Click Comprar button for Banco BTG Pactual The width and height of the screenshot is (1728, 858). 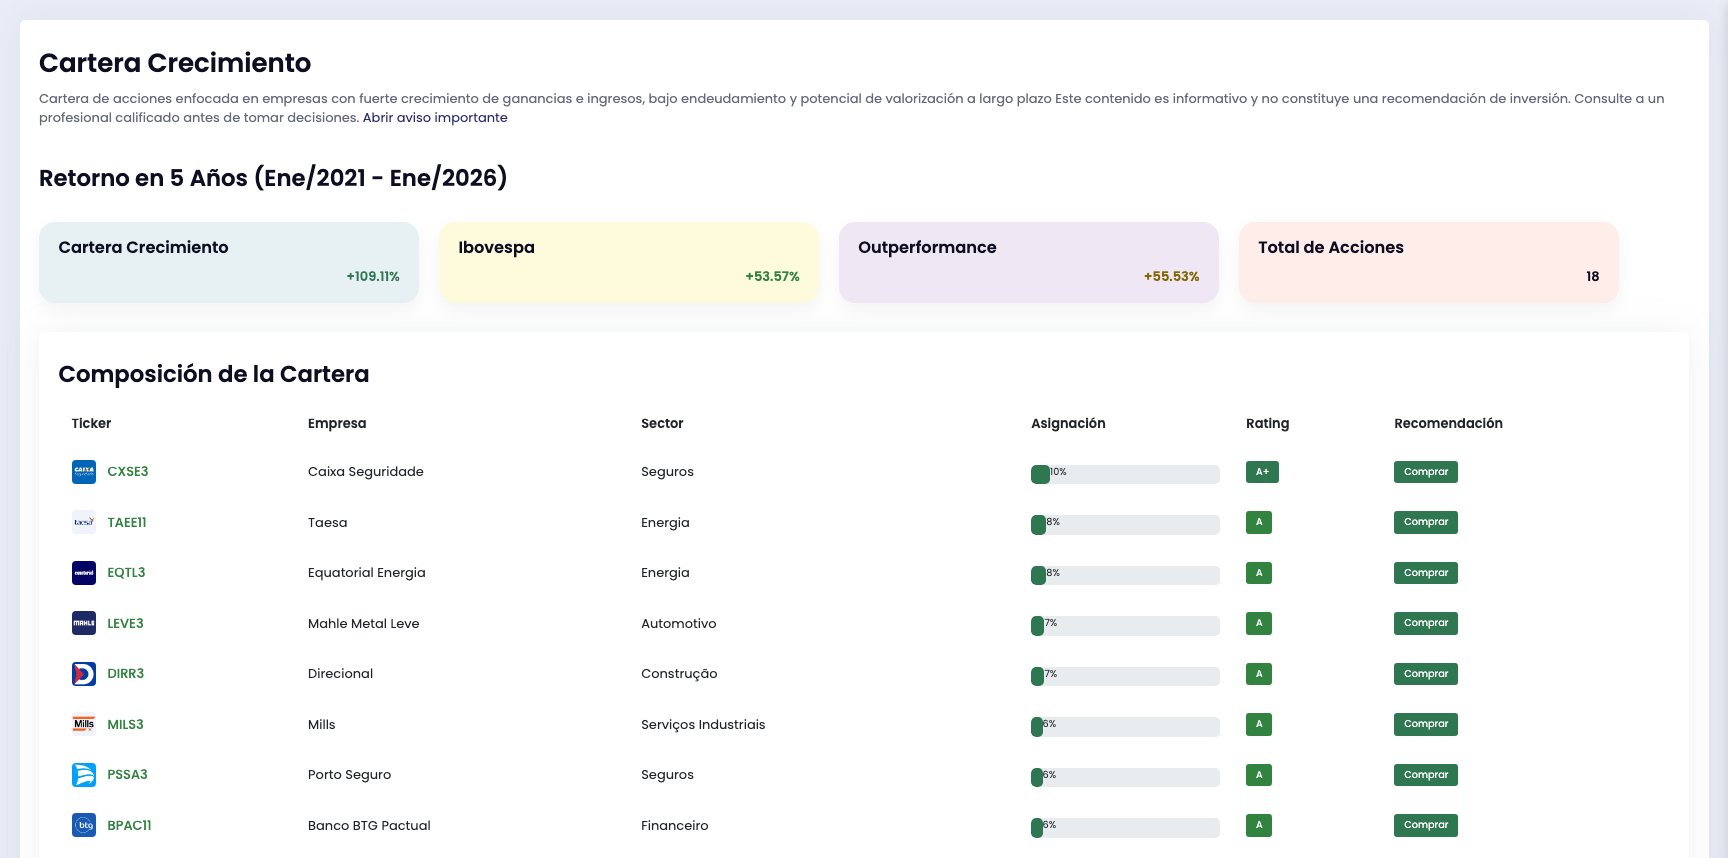click(1426, 825)
